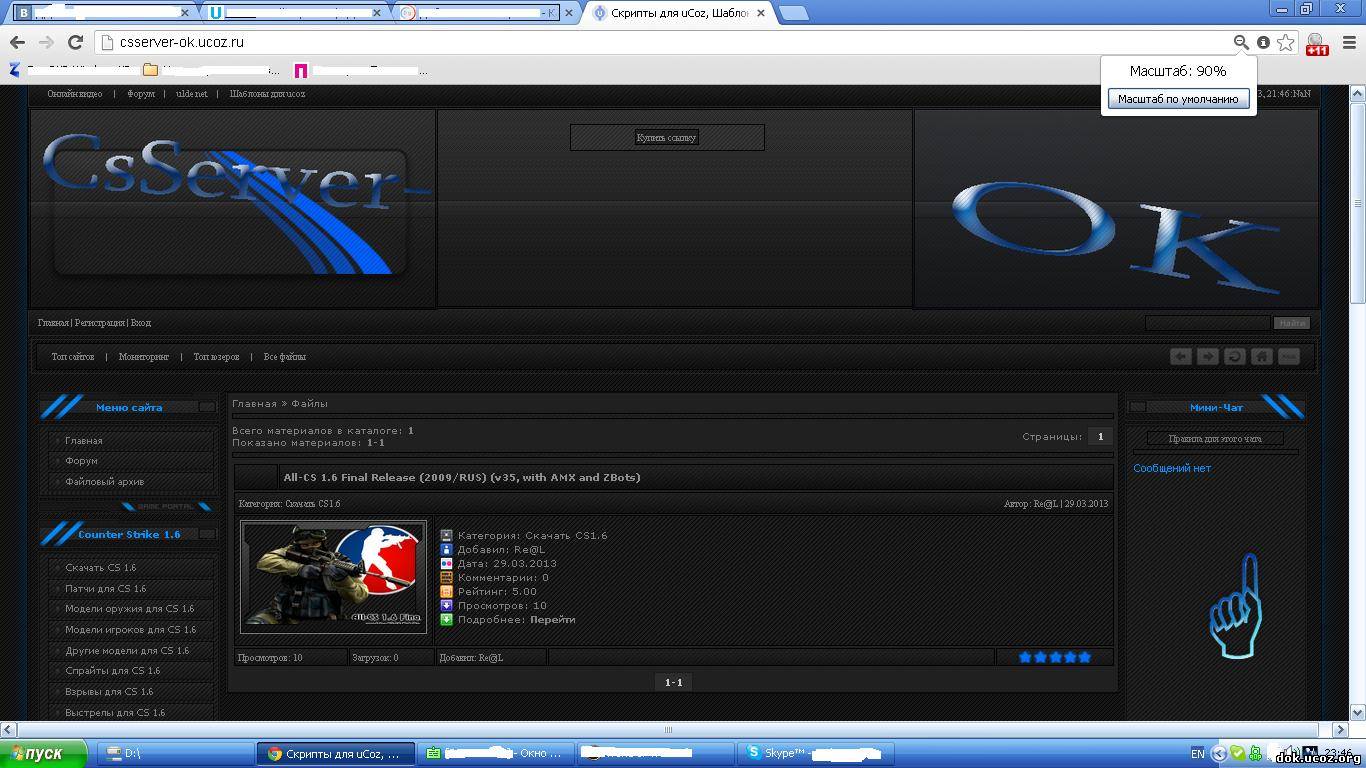This screenshot has height=768, width=1366.
Task: Open the Форум link in site menu
Action: pyautogui.click(x=81, y=461)
